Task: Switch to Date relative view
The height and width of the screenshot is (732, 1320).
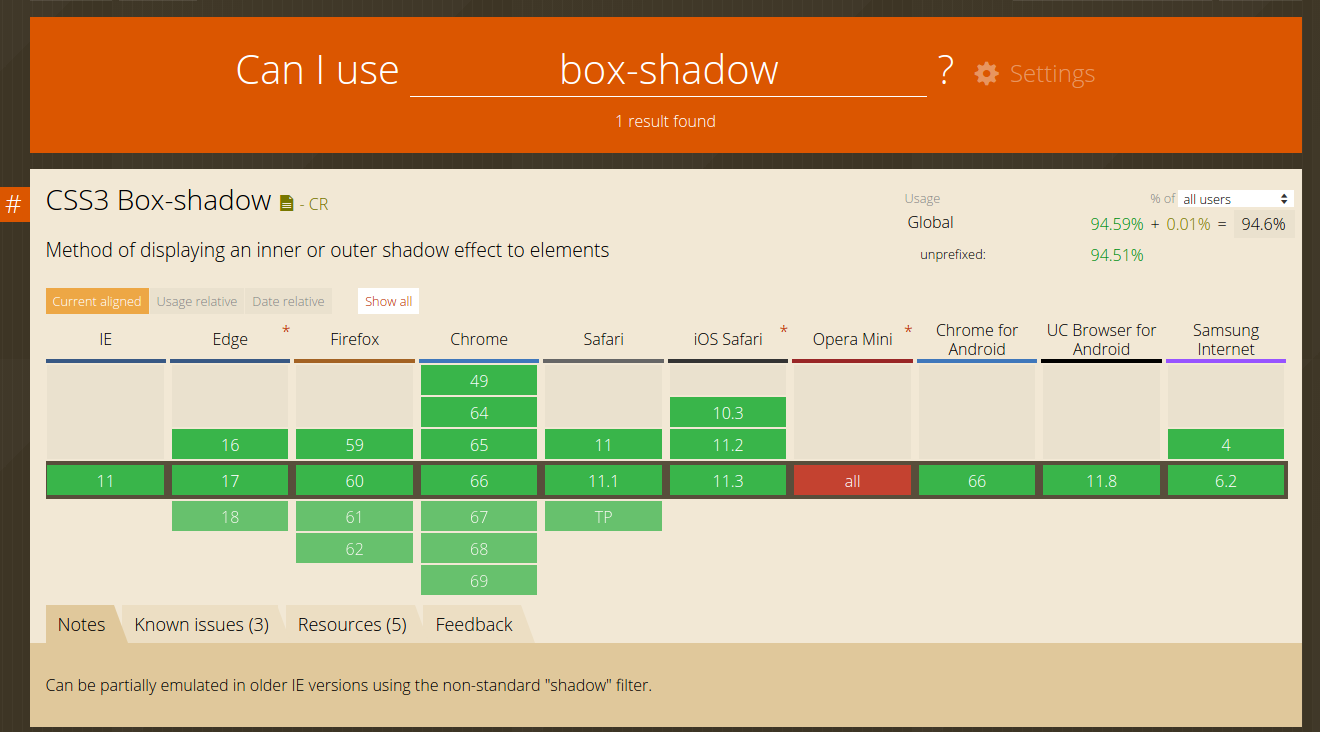Action: pyautogui.click(x=288, y=301)
